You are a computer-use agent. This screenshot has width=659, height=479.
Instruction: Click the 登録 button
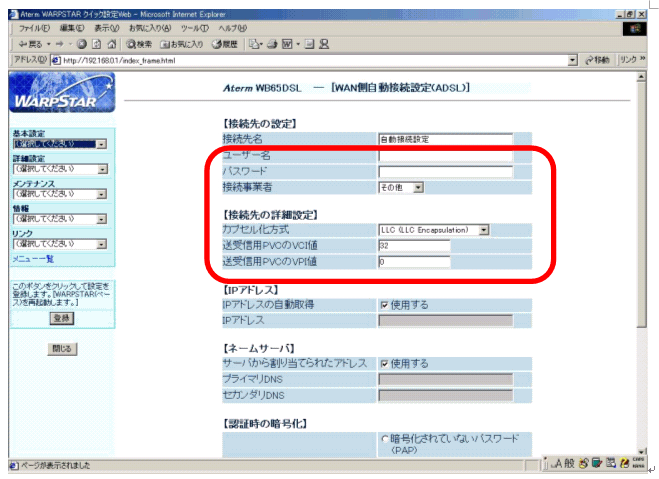pyautogui.click(x=62, y=317)
